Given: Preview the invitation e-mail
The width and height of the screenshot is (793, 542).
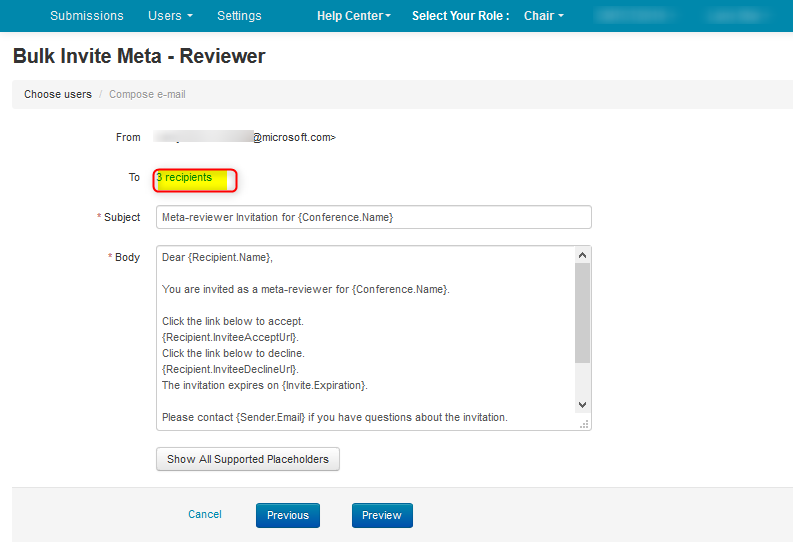Looking at the screenshot, I should pyautogui.click(x=382, y=515).
